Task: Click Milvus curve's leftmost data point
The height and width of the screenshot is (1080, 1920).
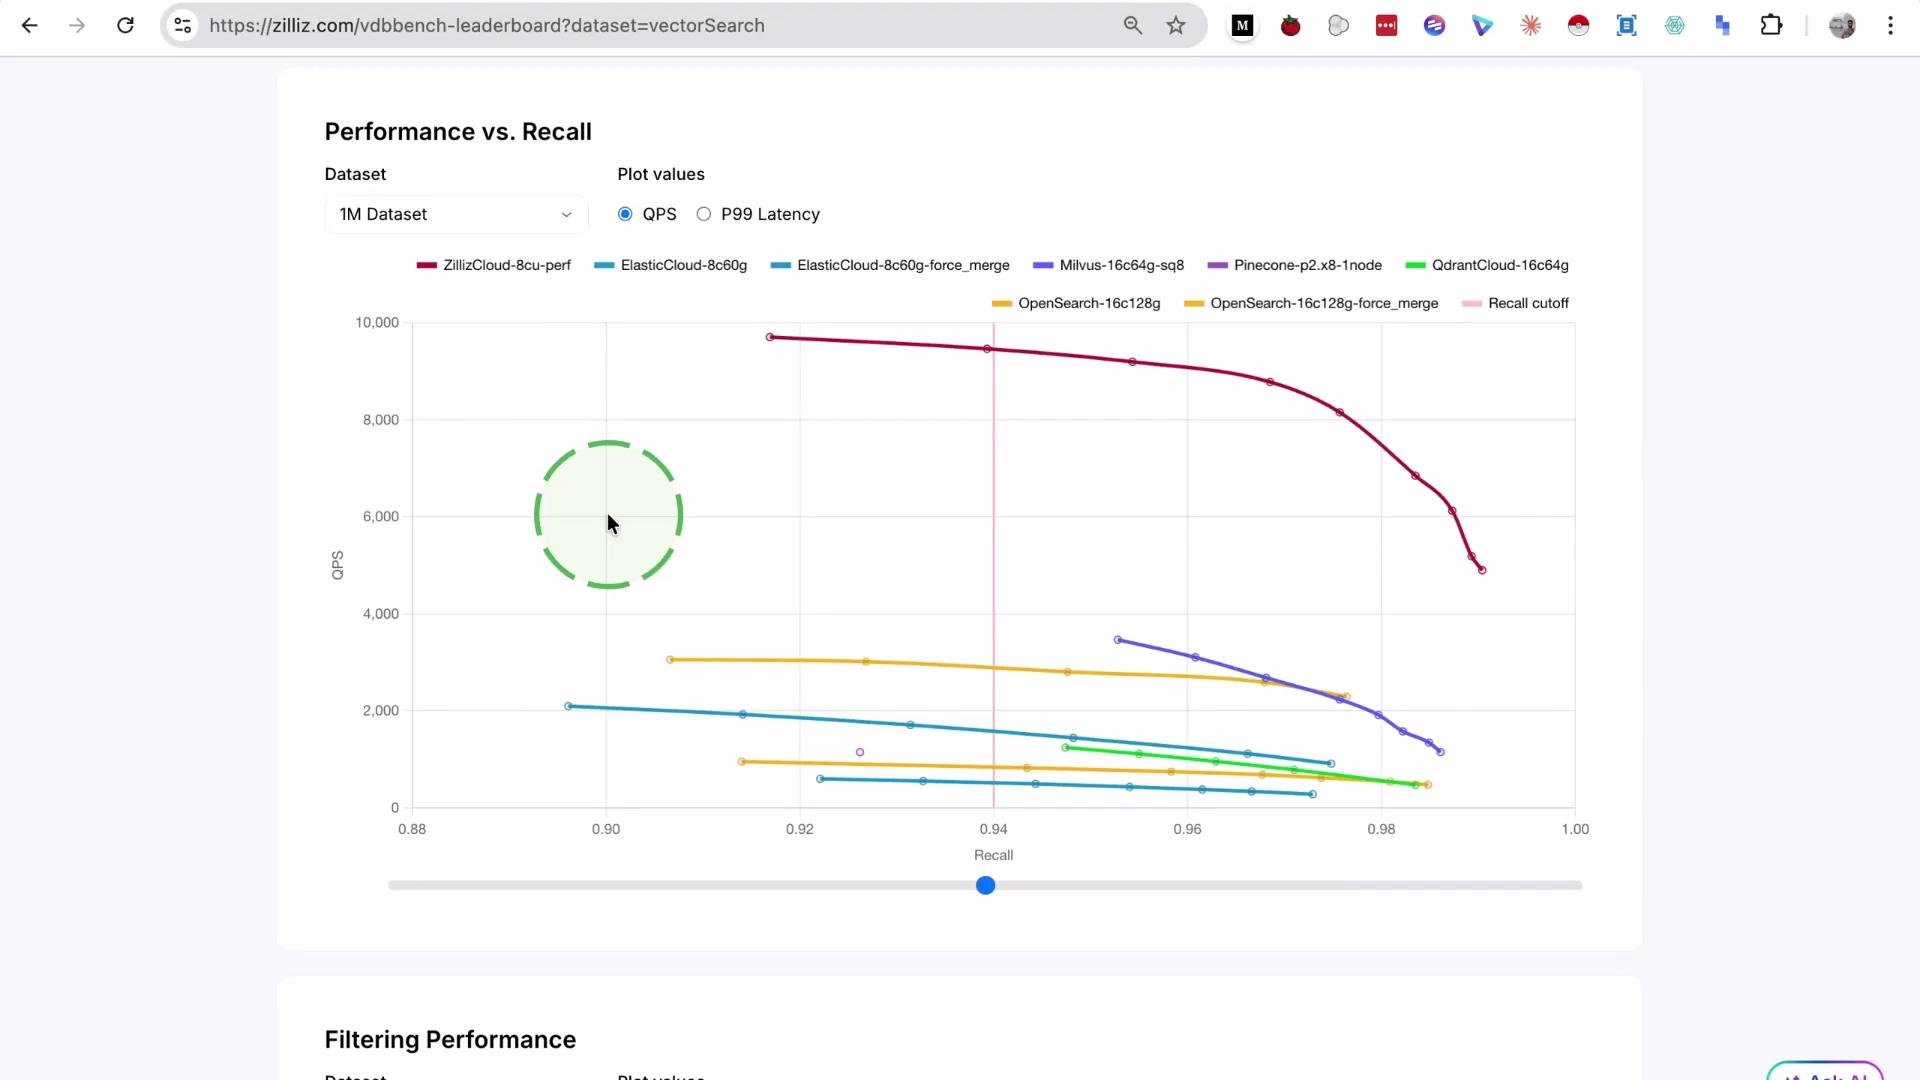Action: click(1118, 640)
